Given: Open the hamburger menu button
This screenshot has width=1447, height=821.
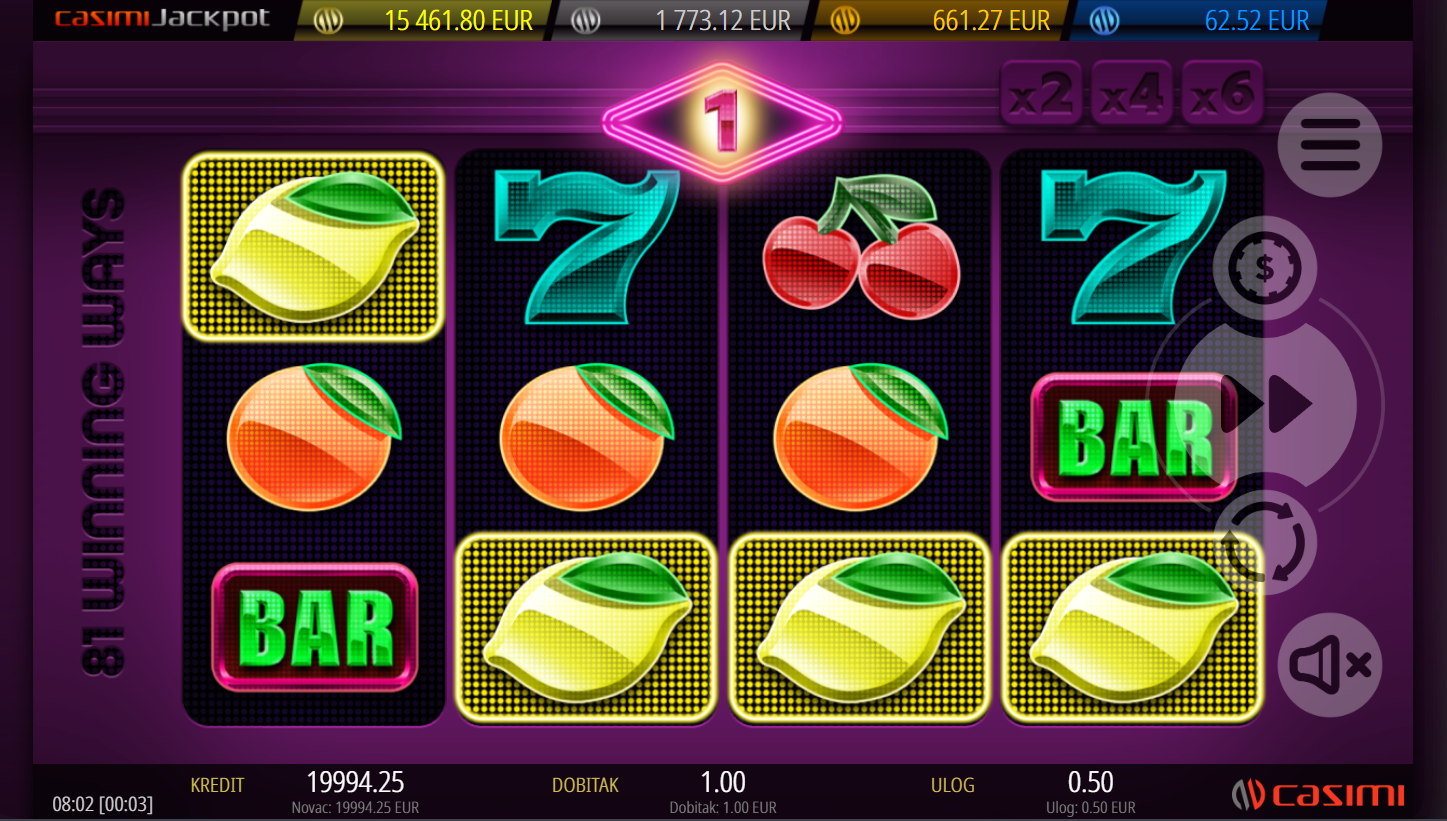Looking at the screenshot, I should pos(1330,145).
